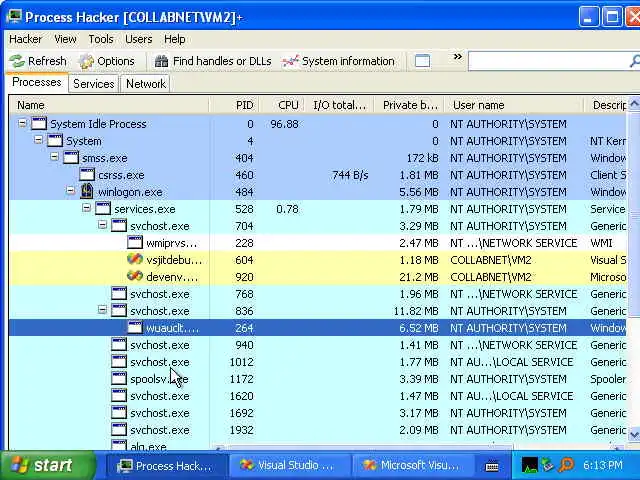Image resolution: width=640 pixels, height=480 pixels.
Task: Click the spoolsv.exe process icon
Action: tap(119, 378)
